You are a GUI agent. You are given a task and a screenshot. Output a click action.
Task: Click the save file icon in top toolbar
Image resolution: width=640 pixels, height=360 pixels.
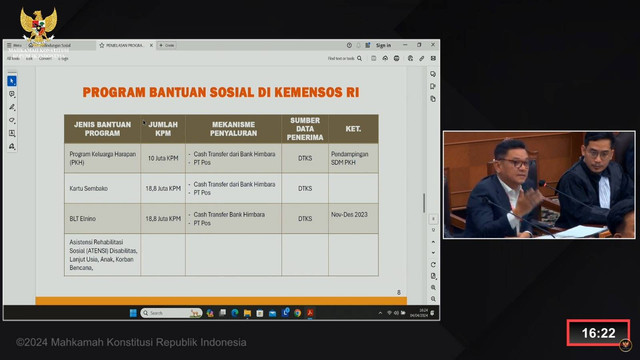pos(373,58)
